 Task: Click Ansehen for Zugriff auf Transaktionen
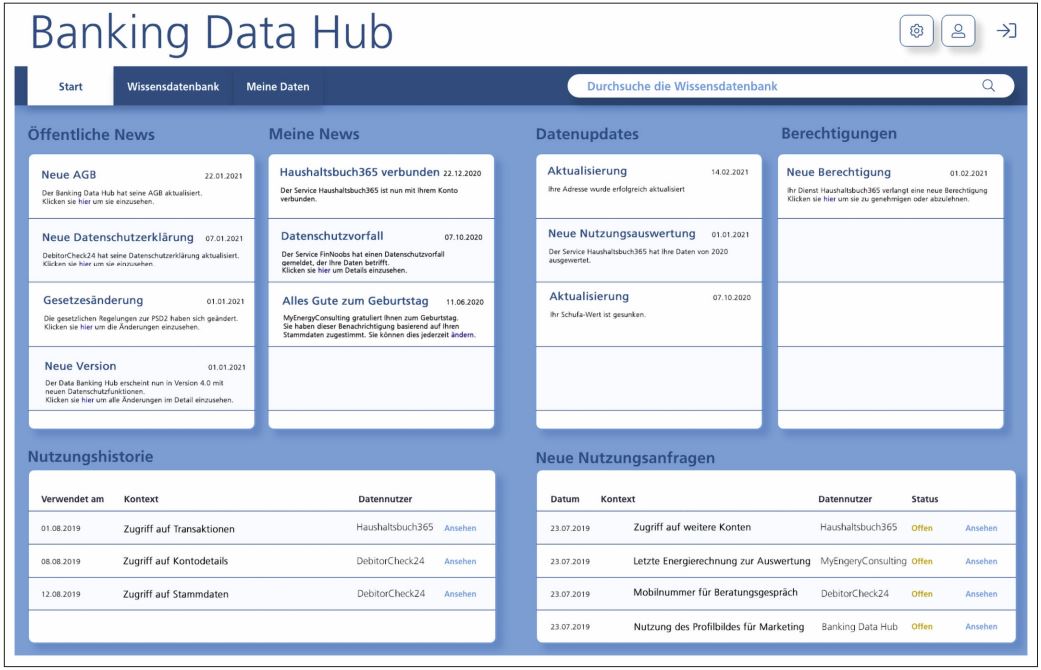460,528
